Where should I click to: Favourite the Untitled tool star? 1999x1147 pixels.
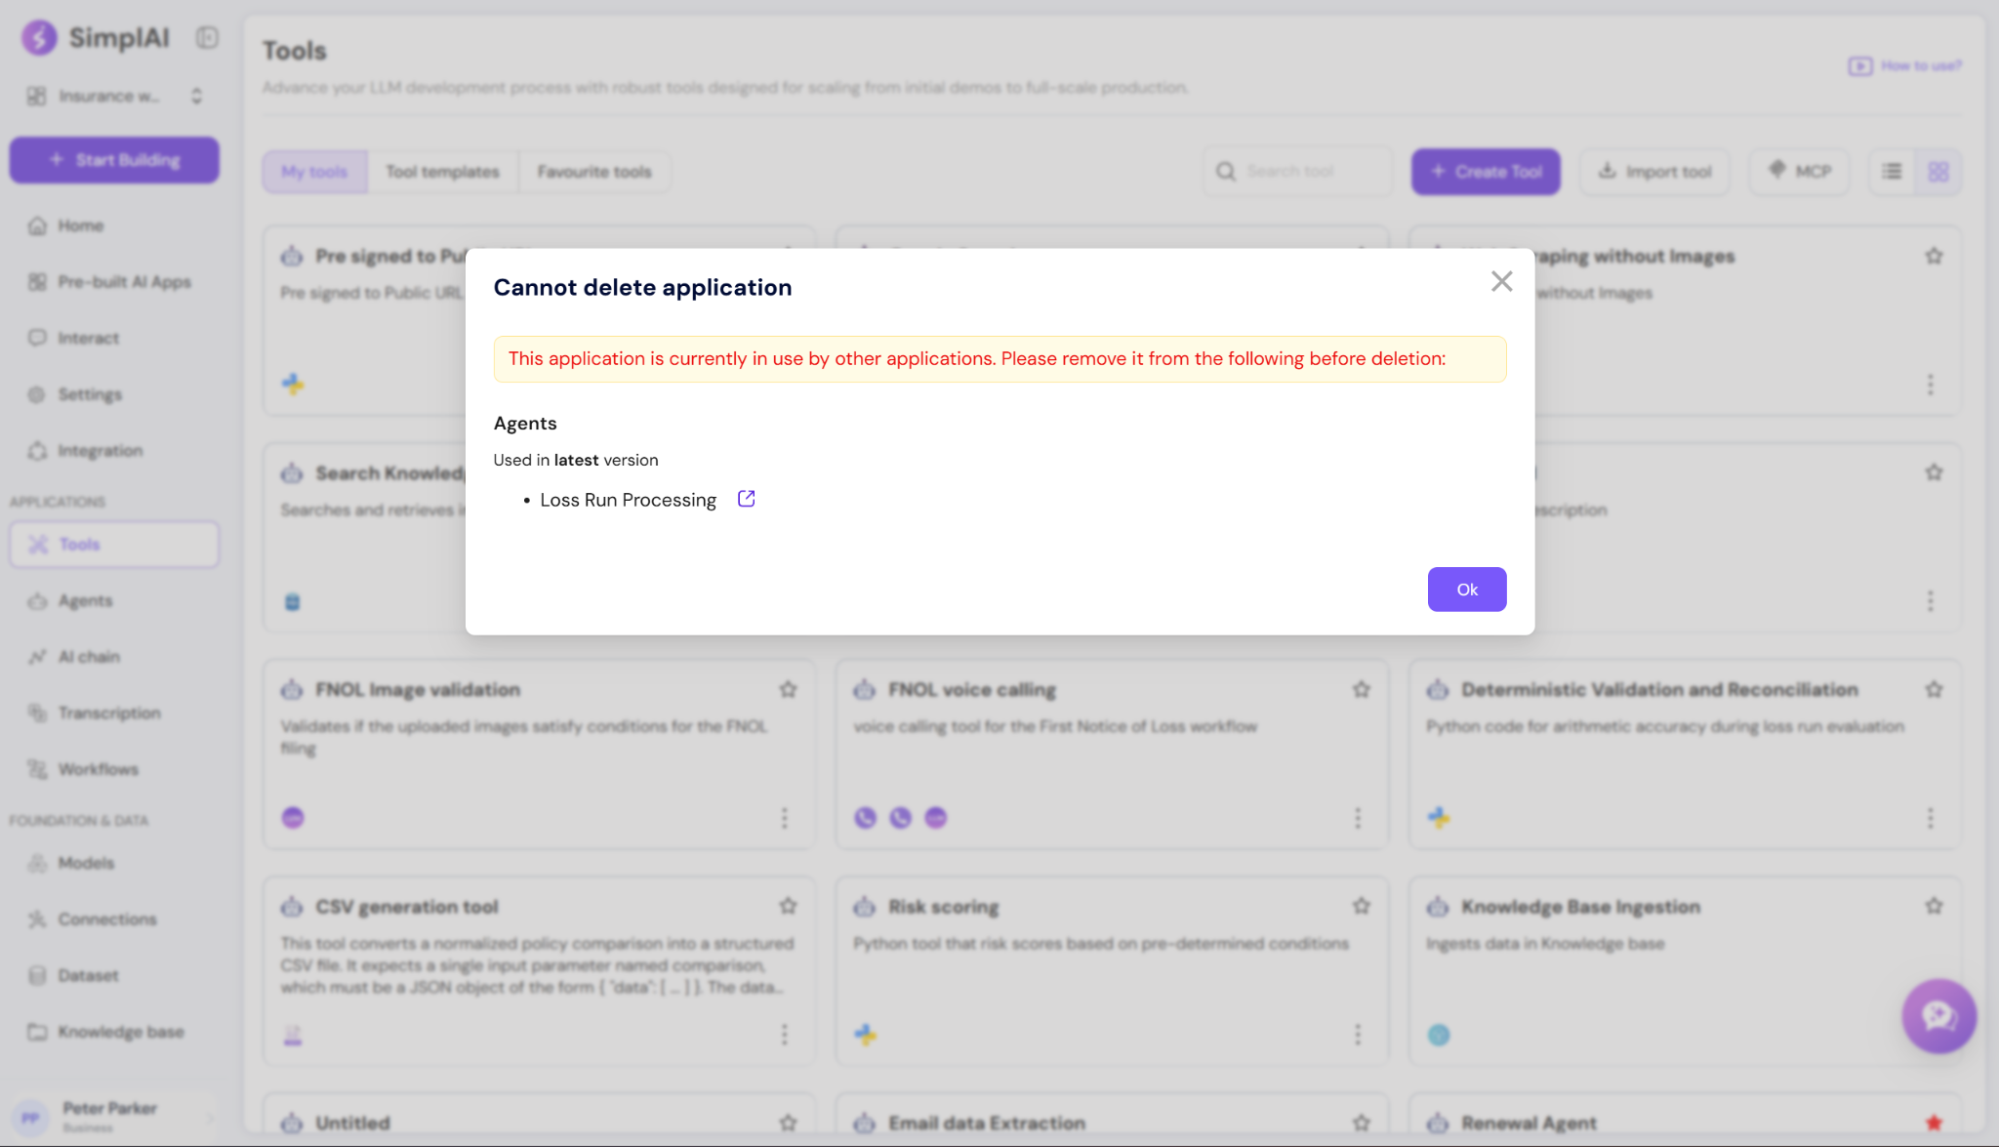(x=788, y=1123)
